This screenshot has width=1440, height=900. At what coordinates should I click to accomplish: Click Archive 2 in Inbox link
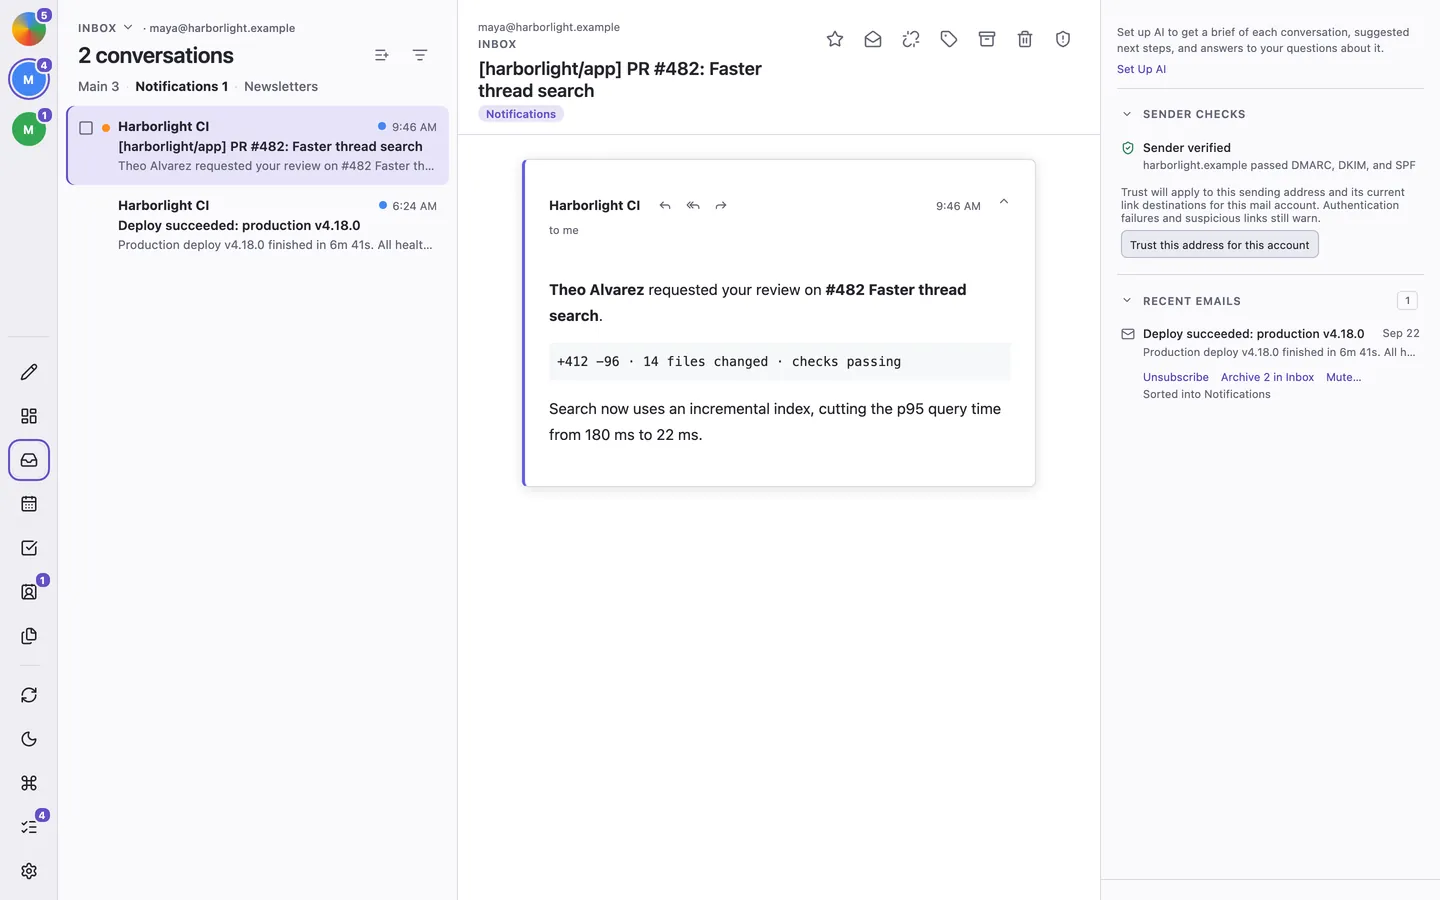(x=1267, y=377)
